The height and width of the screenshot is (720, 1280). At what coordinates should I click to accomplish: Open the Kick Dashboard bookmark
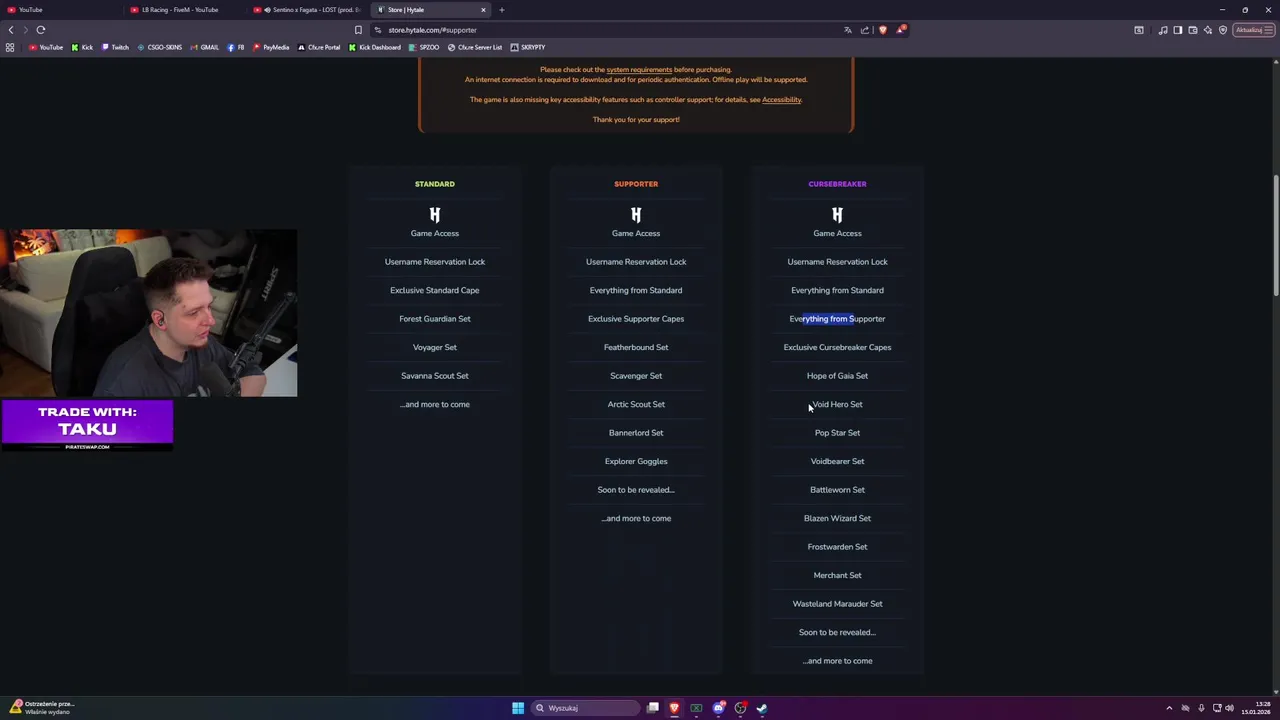tap(375, 47)
